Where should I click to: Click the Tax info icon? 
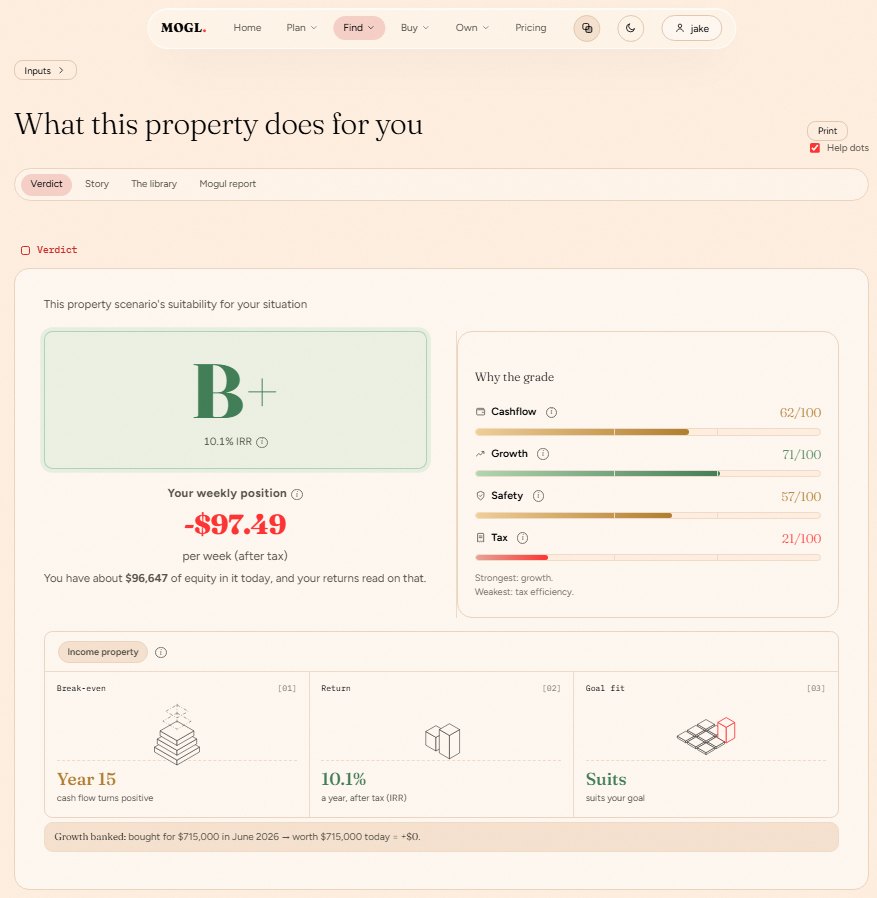522,538
